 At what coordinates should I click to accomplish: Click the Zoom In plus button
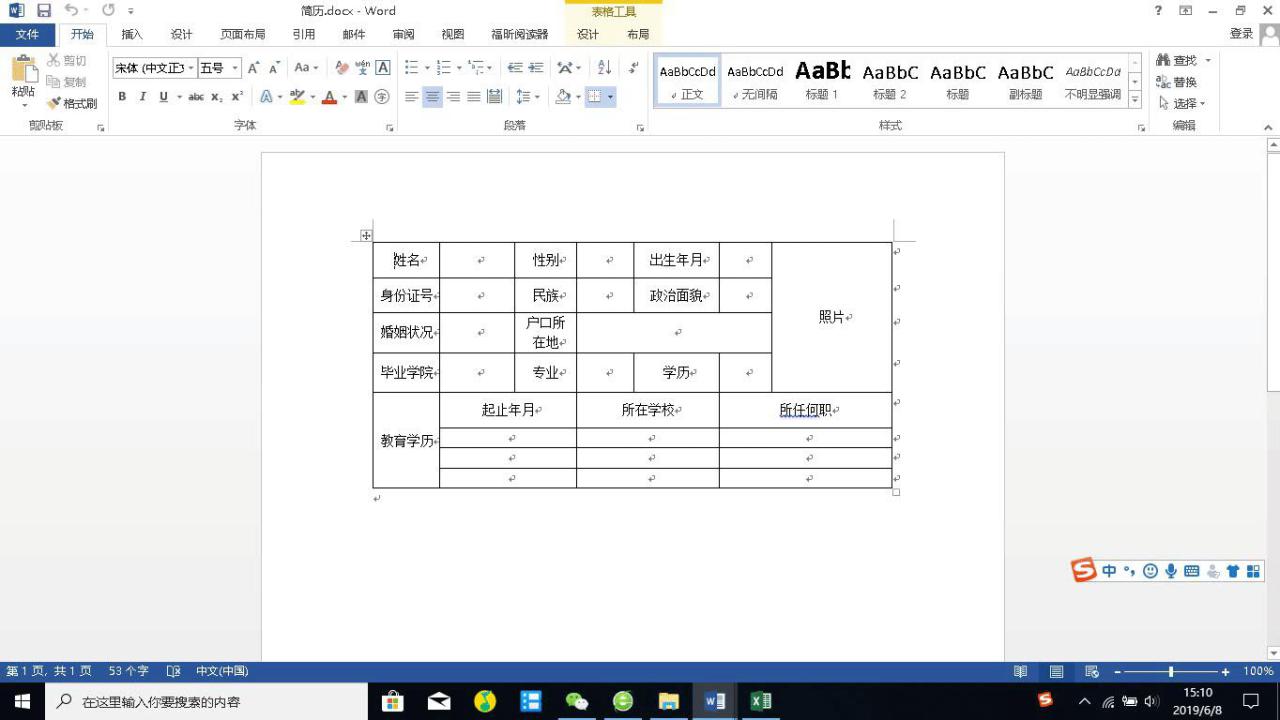1226,672
